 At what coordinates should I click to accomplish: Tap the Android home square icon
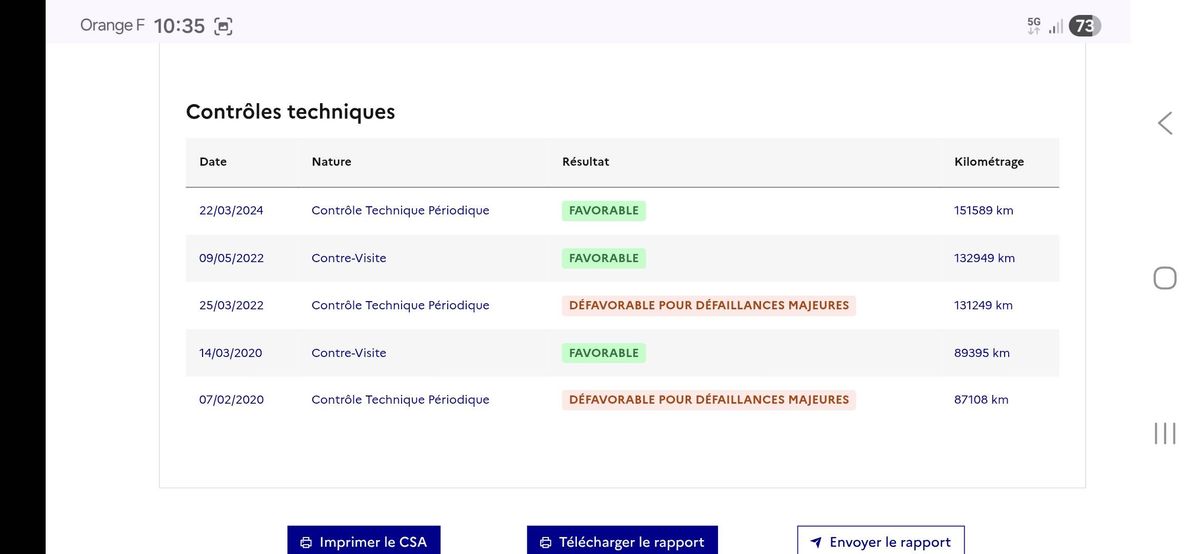(x=1165, y=278)
